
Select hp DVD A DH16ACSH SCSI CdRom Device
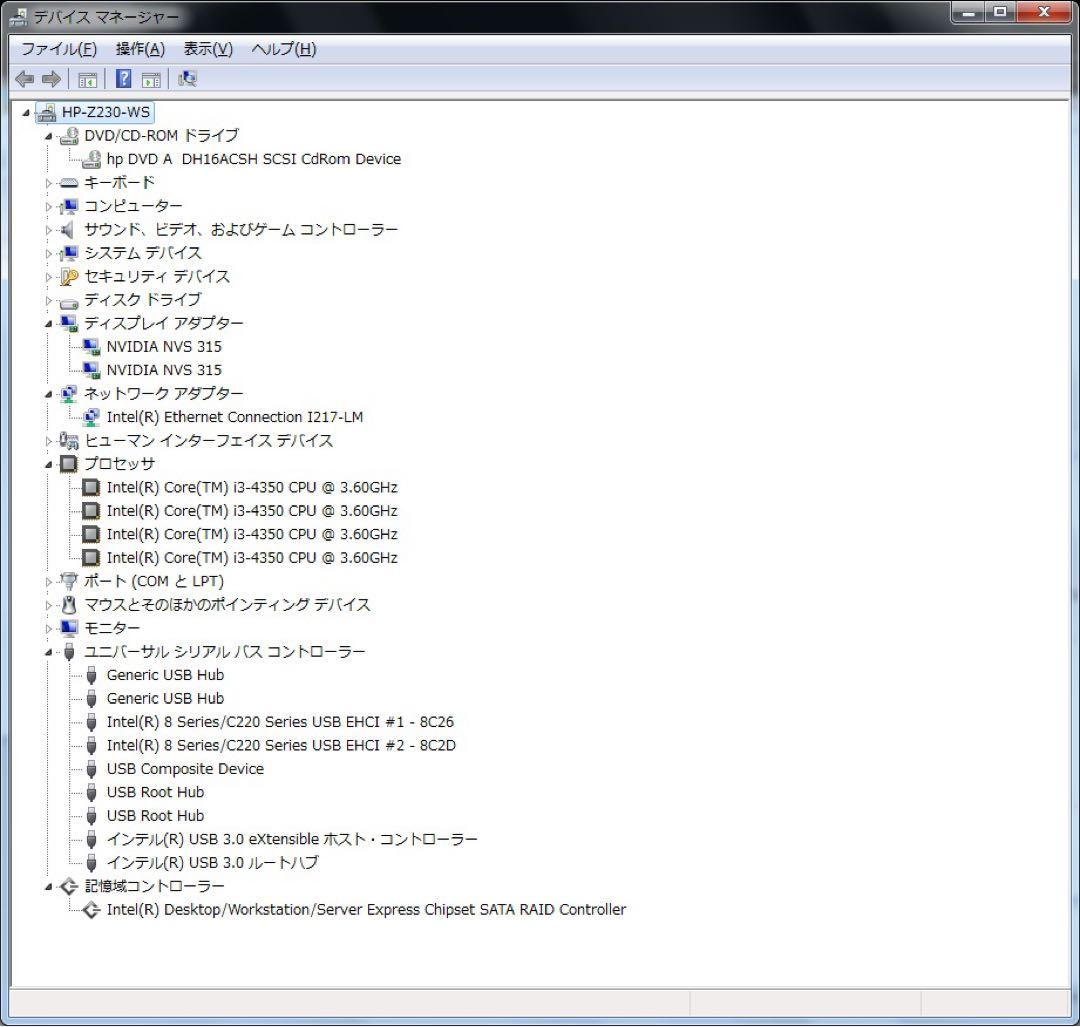coord(253,159)
